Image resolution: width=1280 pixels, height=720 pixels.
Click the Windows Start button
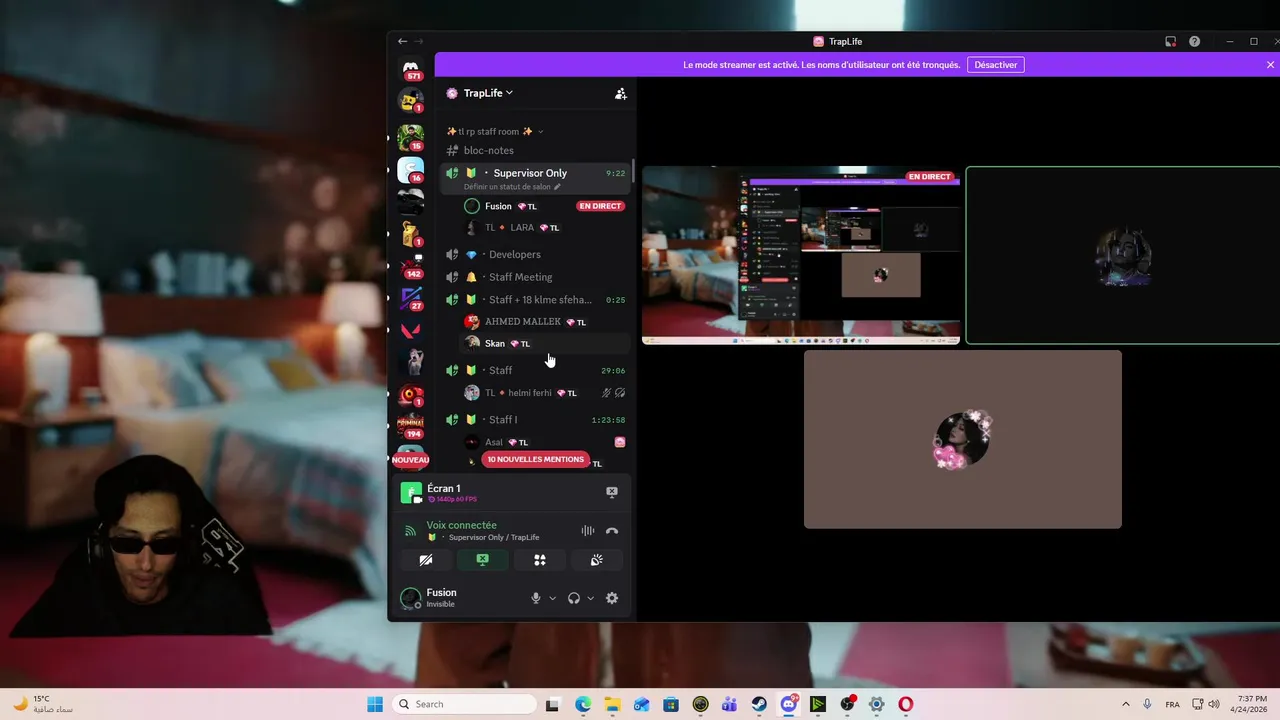click(x=375, y=704)
